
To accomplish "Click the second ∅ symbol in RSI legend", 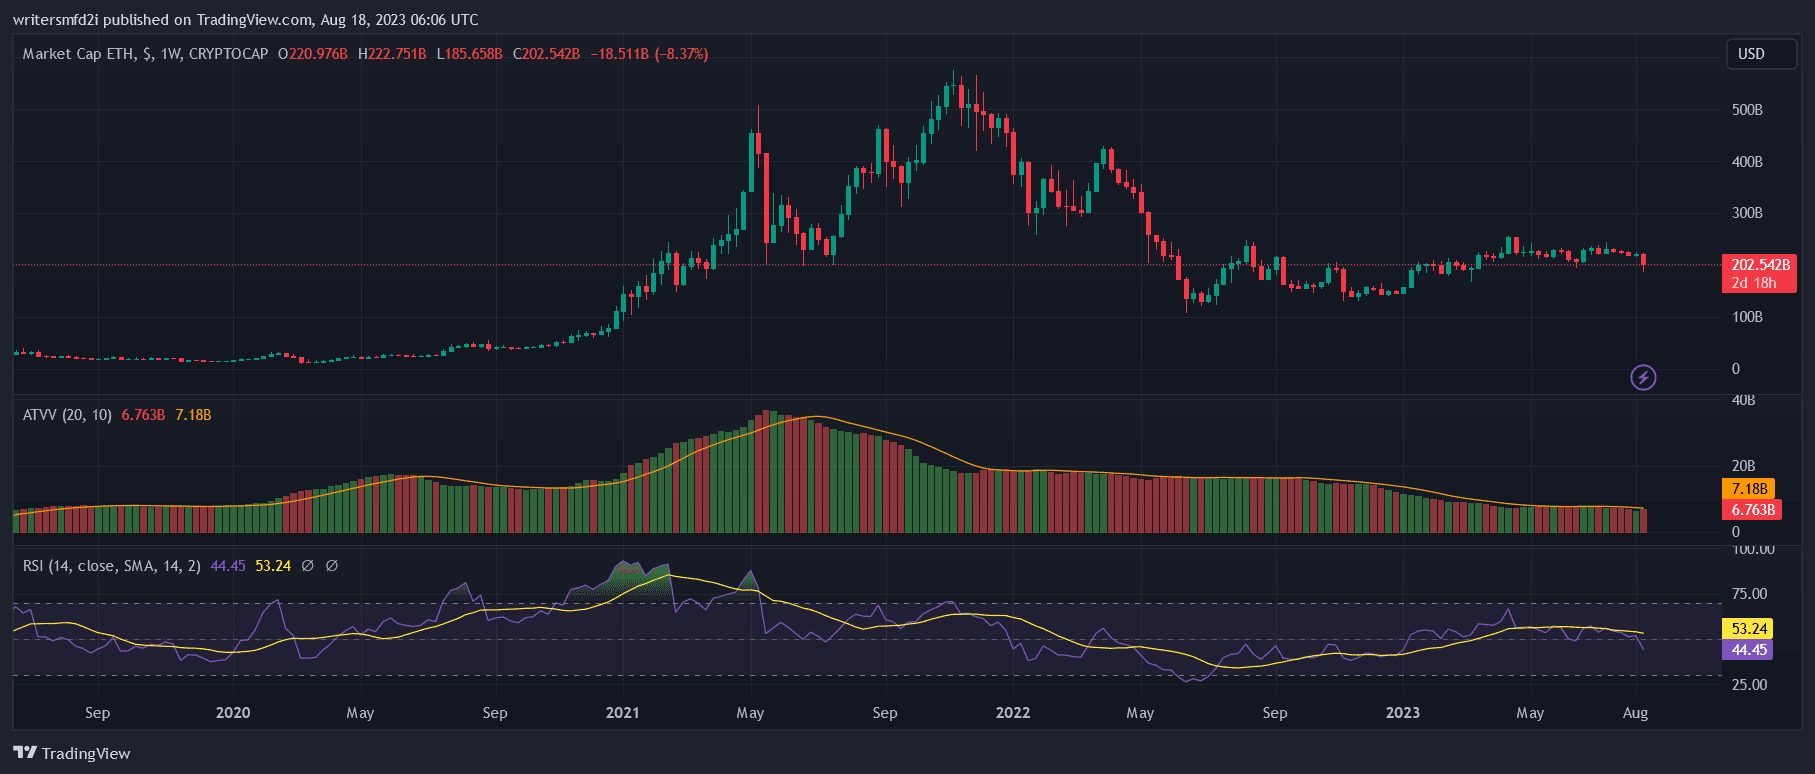I will click(332, 566).
